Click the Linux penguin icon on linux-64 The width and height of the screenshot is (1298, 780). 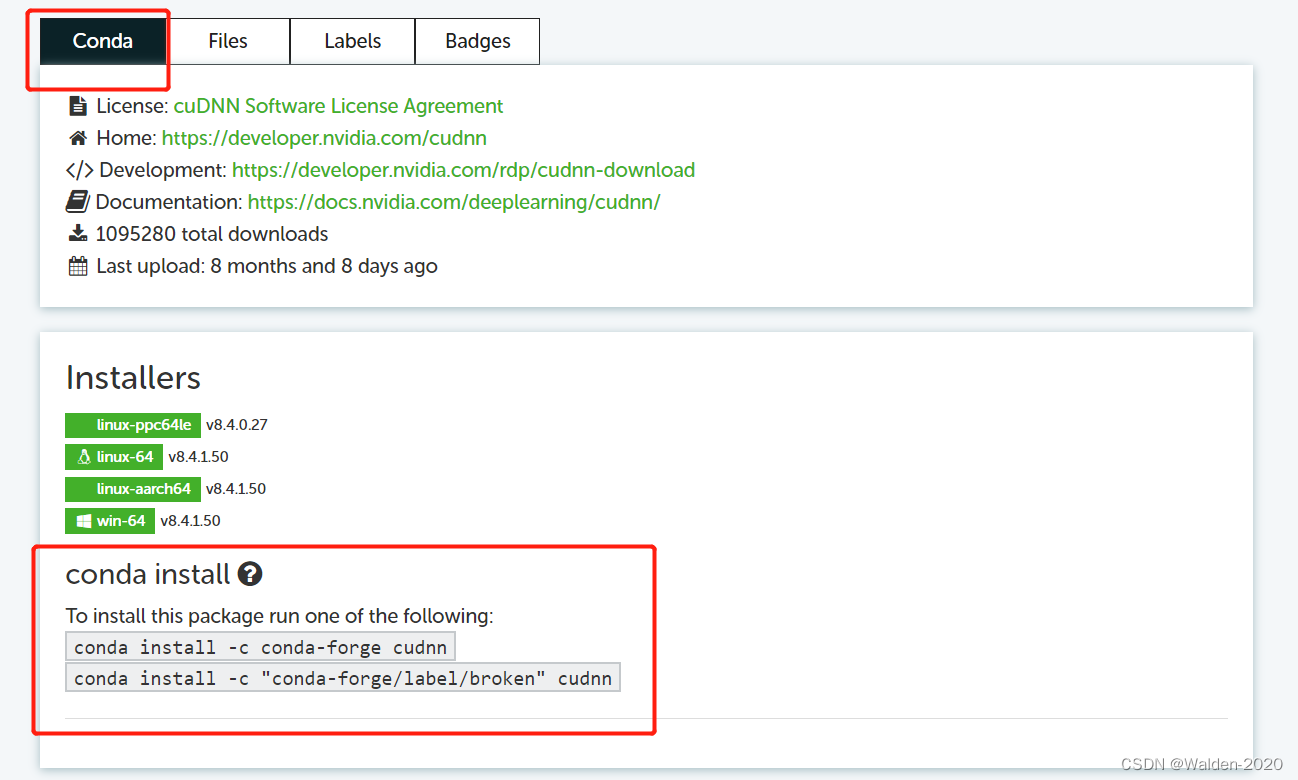[x=84, y=457]
